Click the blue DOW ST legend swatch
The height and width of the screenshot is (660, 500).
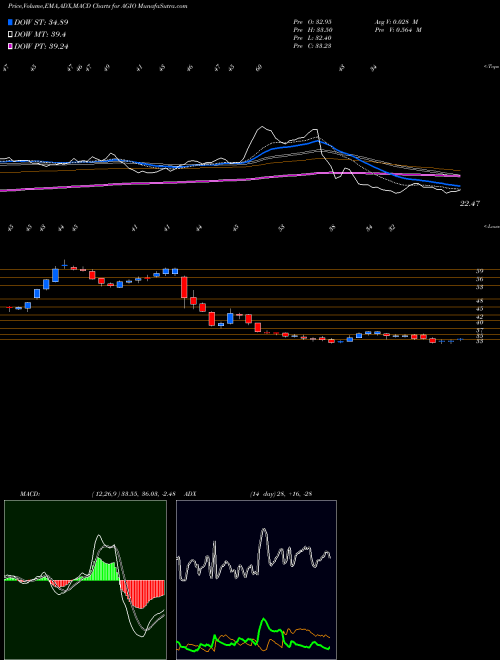click(10, 22)
